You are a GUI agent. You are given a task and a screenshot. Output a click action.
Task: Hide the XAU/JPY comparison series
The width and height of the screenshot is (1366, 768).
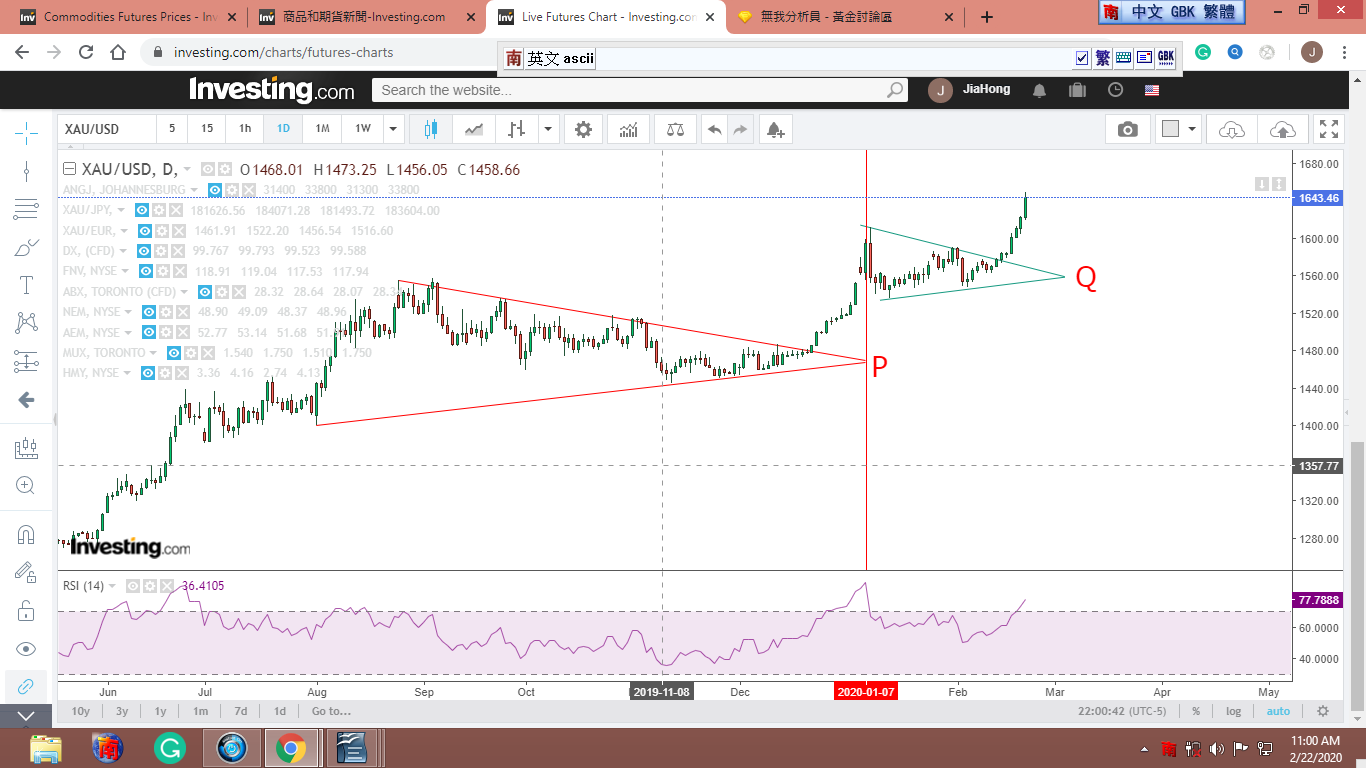[143, 210]
